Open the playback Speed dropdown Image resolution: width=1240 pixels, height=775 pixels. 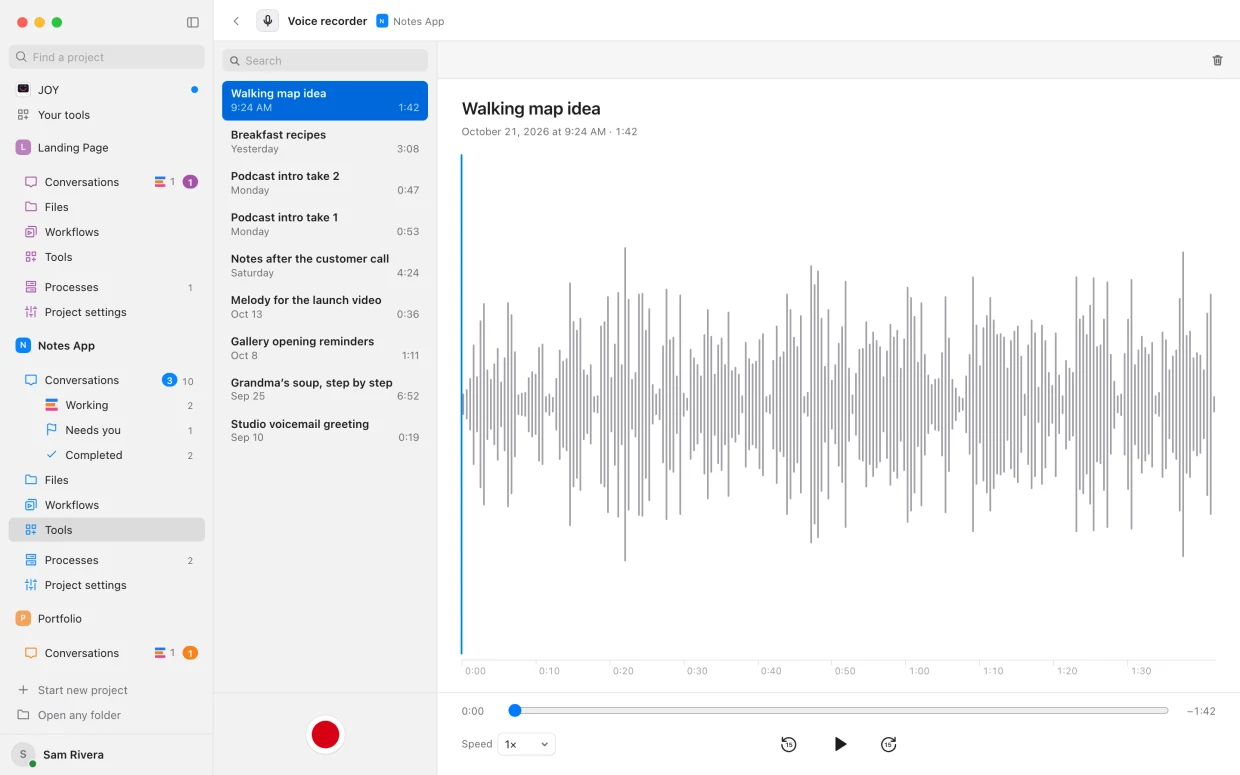pos(526,744)
